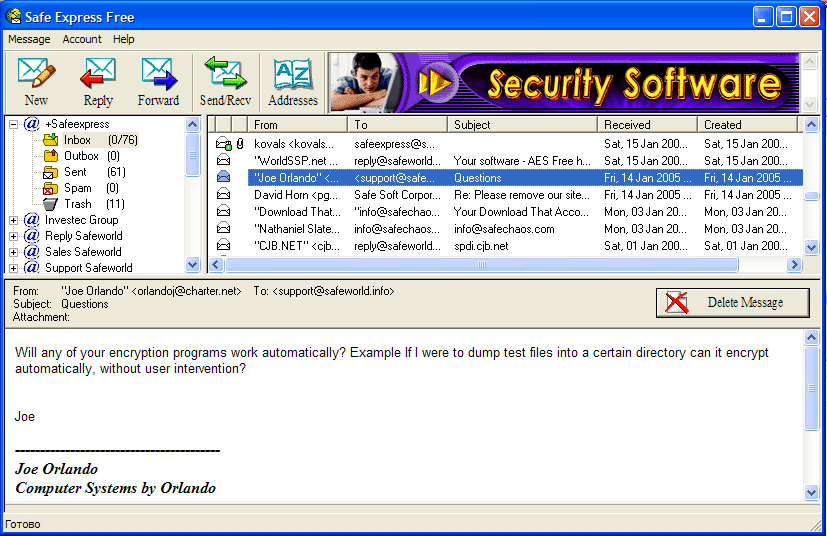Expand the Sales Safeworld account
827x536 pixels.
(14, 252)
